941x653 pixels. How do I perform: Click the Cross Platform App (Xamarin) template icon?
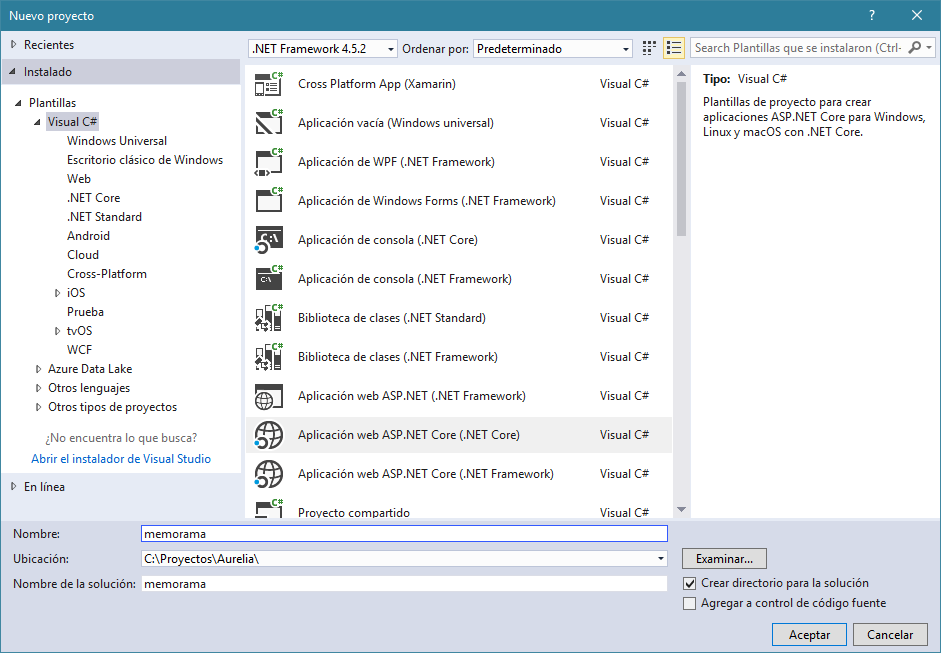pyautogui.click(x=268, y=84)
